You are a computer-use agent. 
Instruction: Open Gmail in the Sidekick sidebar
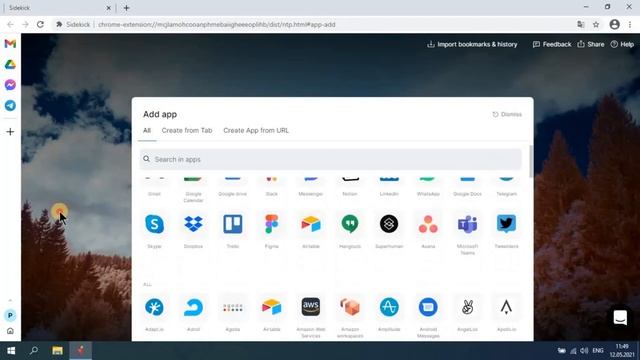coord(10,44)
